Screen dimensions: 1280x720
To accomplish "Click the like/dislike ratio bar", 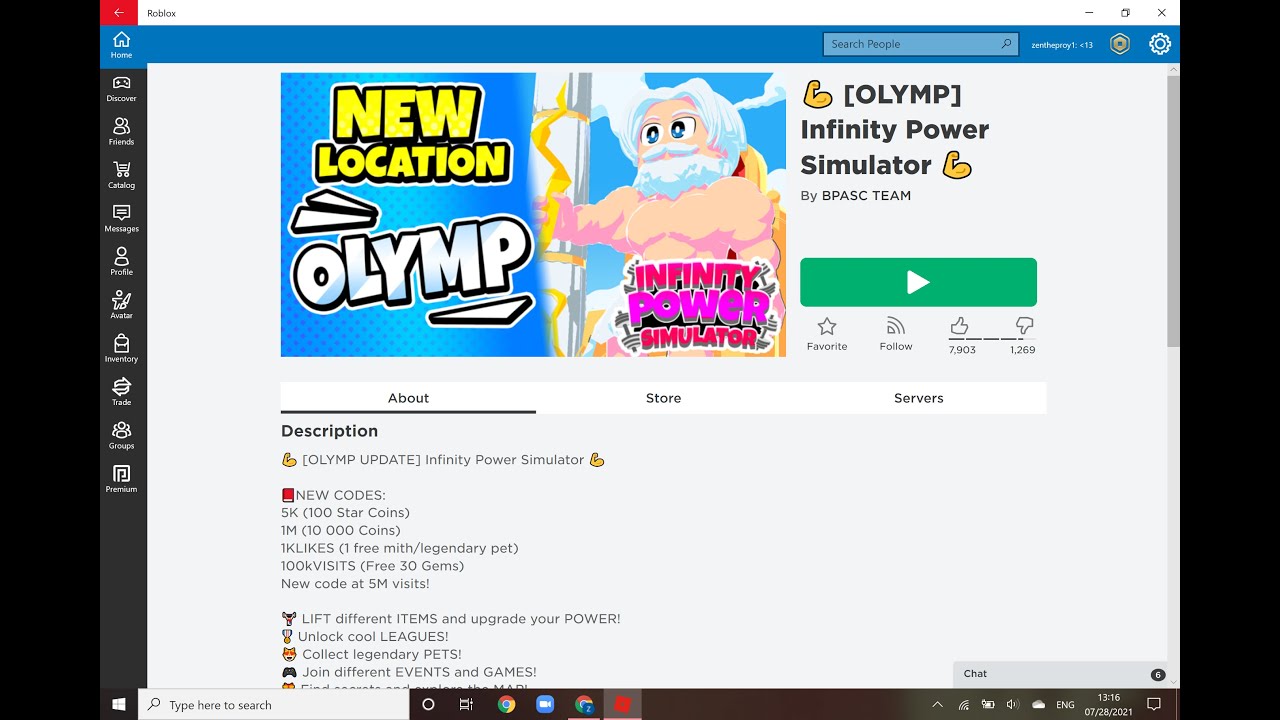I will click(x=992, y=339).
